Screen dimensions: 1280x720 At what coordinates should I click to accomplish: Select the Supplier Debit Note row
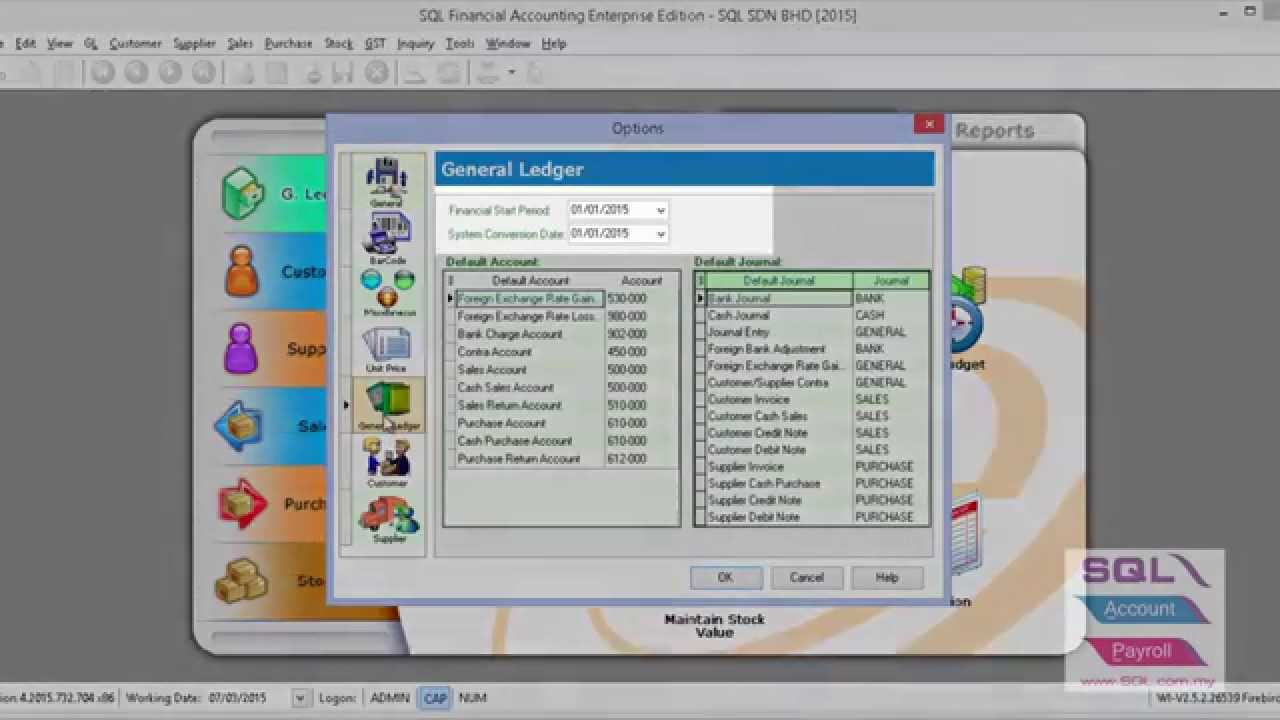click(x=812, y=517)
